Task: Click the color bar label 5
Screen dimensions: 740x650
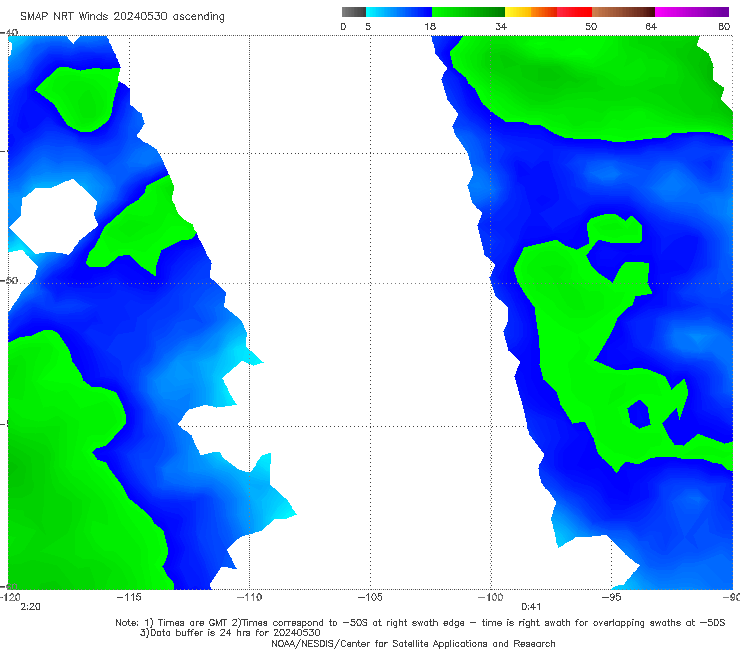Action: click(x=368, y=26)
